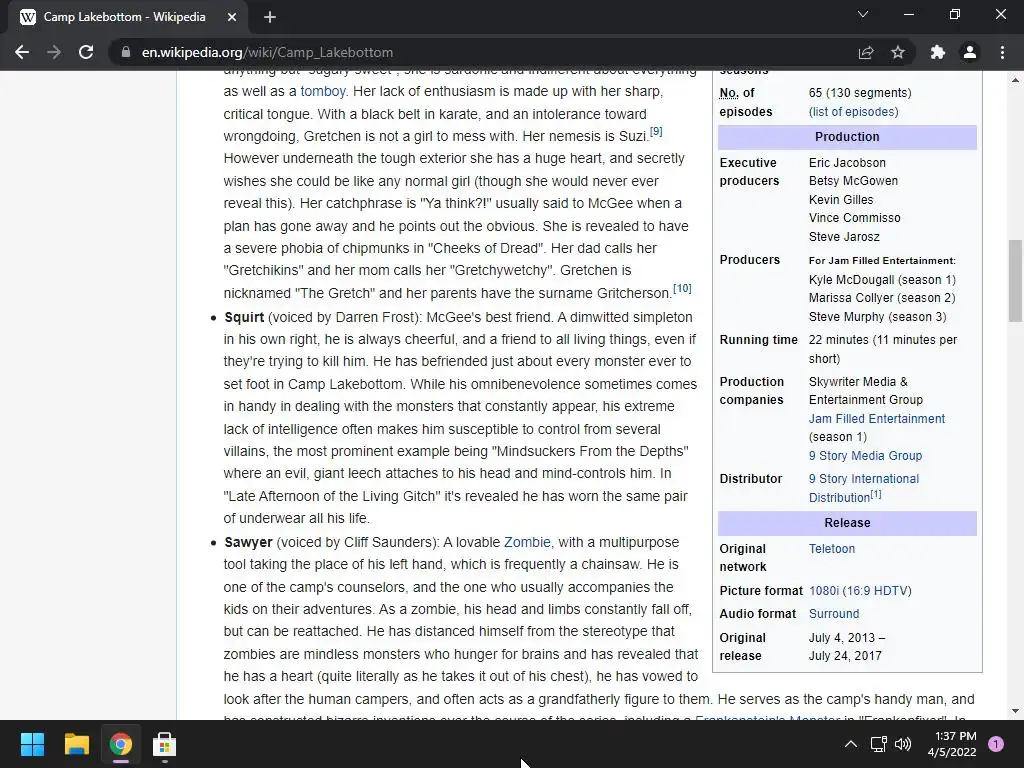
Task: Open the 16:9 HDTV link
Action: point(876,590)
